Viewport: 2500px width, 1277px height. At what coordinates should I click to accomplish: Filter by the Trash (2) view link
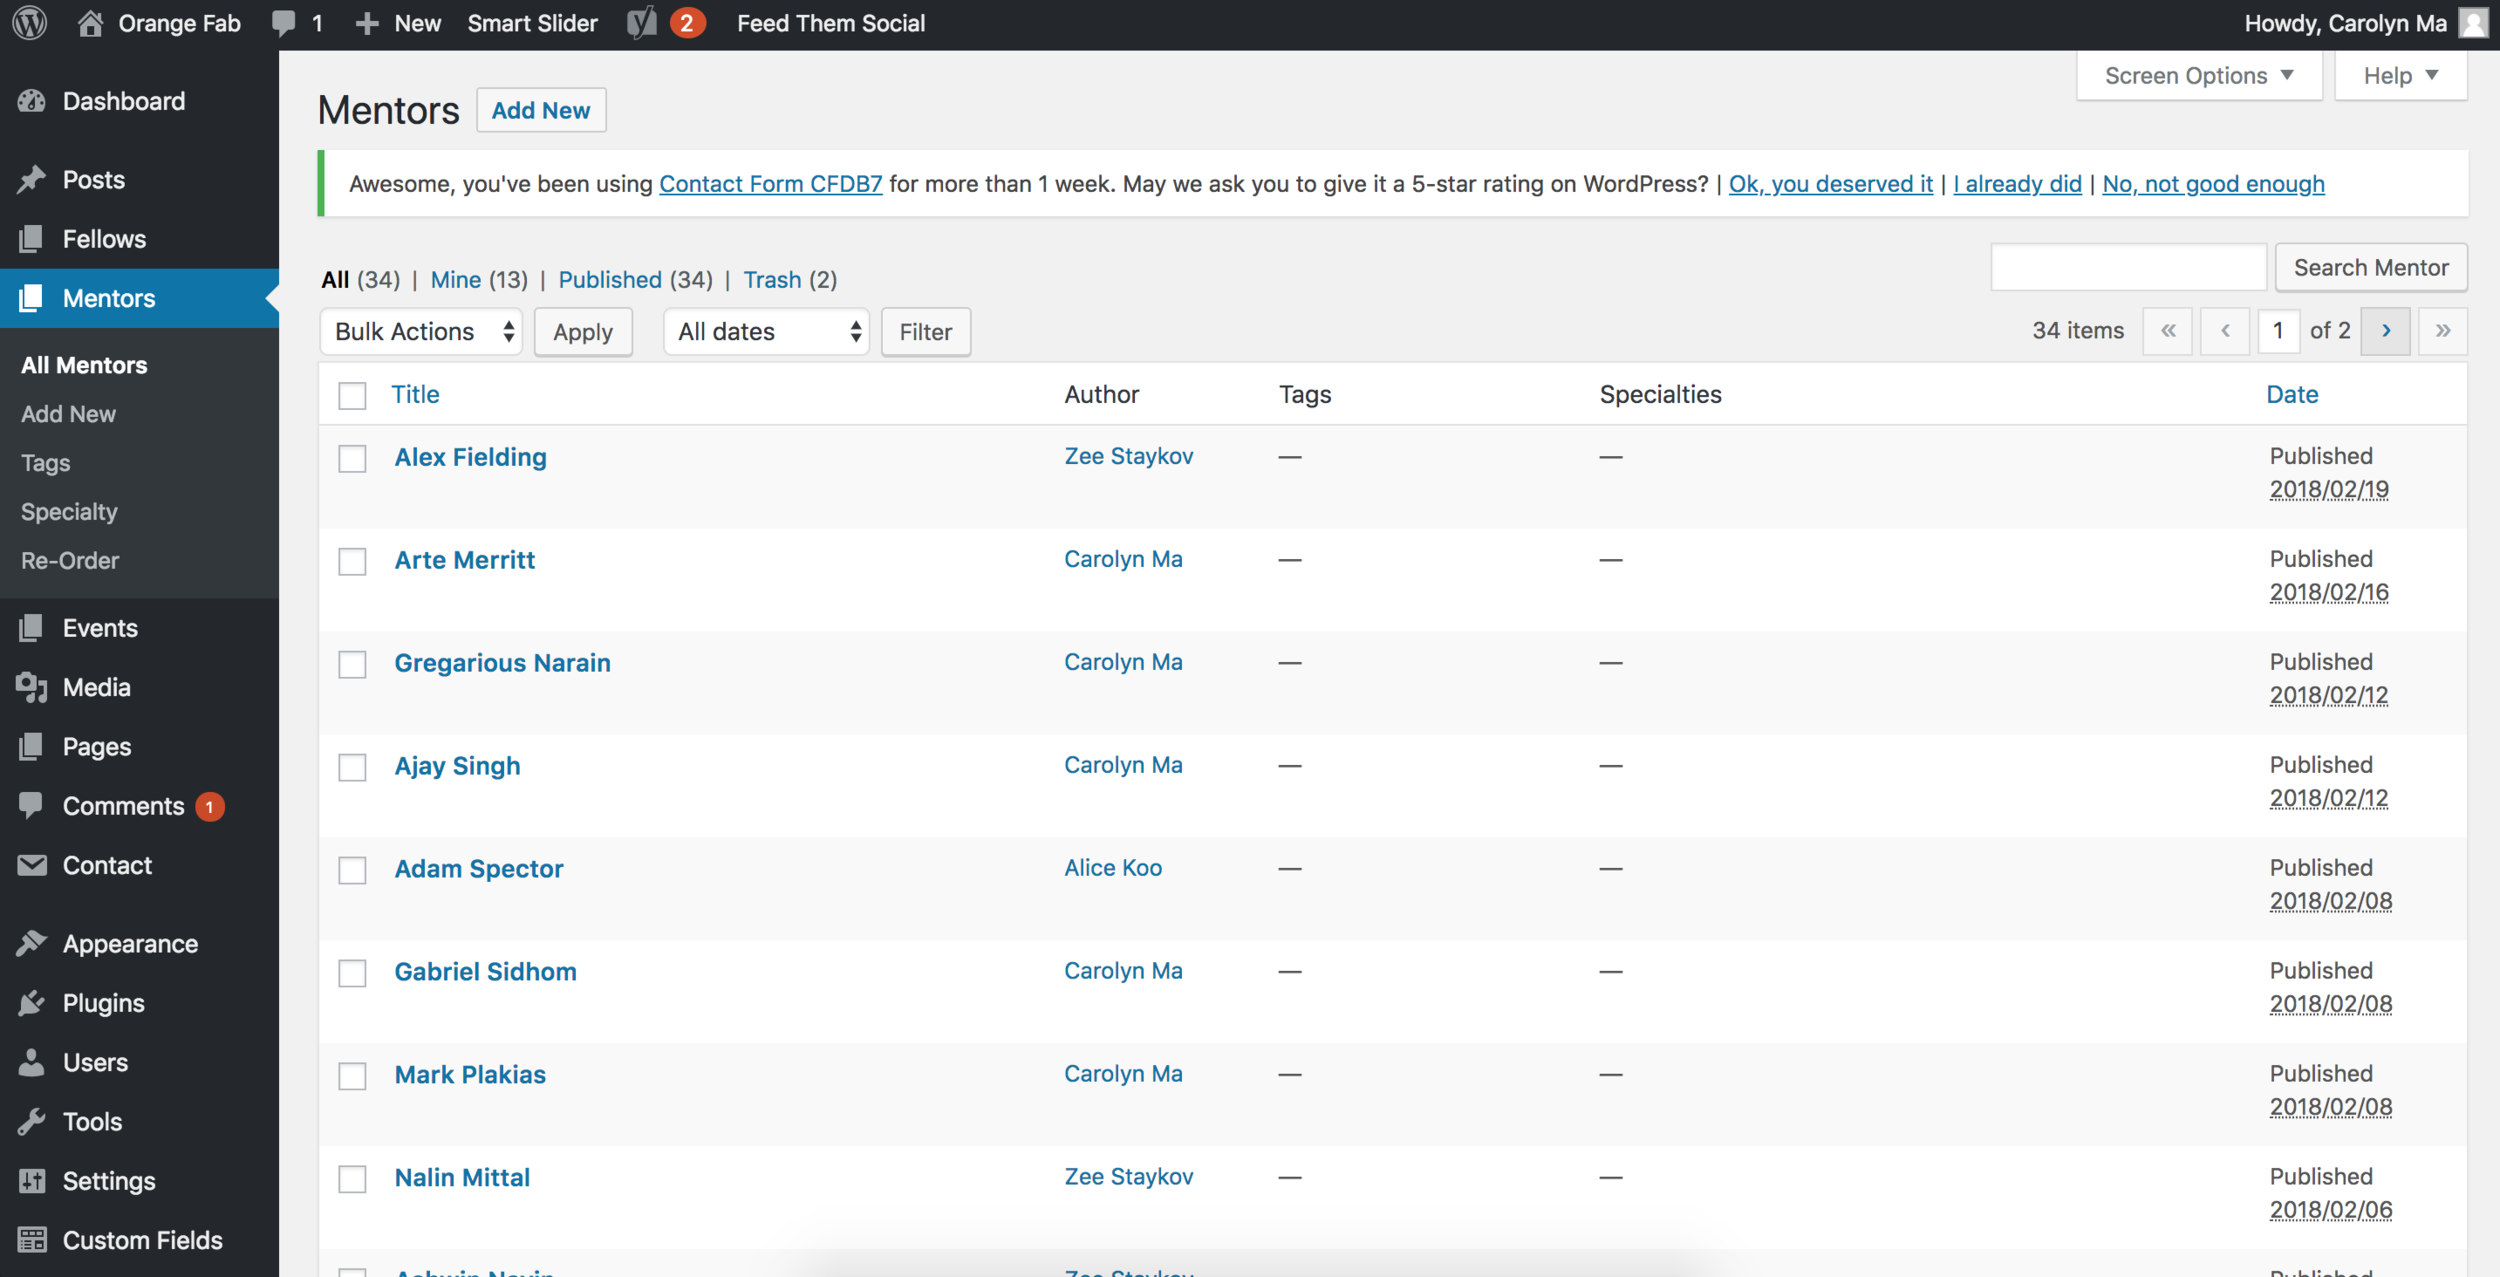click(790, 280)
